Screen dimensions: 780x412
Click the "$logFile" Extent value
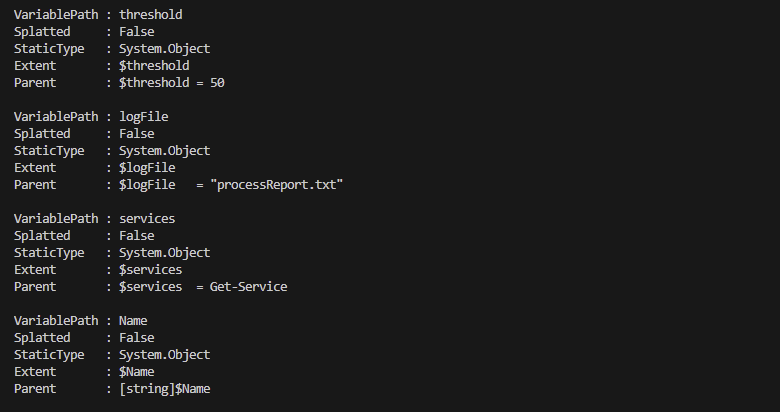coord(147,168)
